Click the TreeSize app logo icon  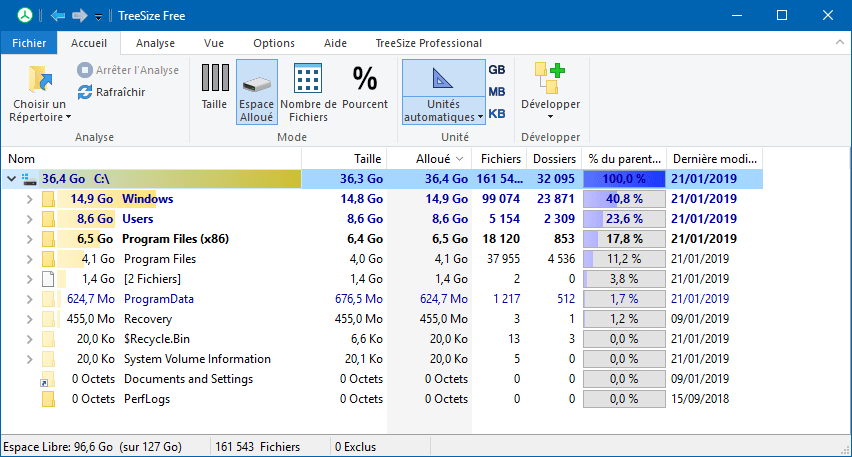click(24, 15)
